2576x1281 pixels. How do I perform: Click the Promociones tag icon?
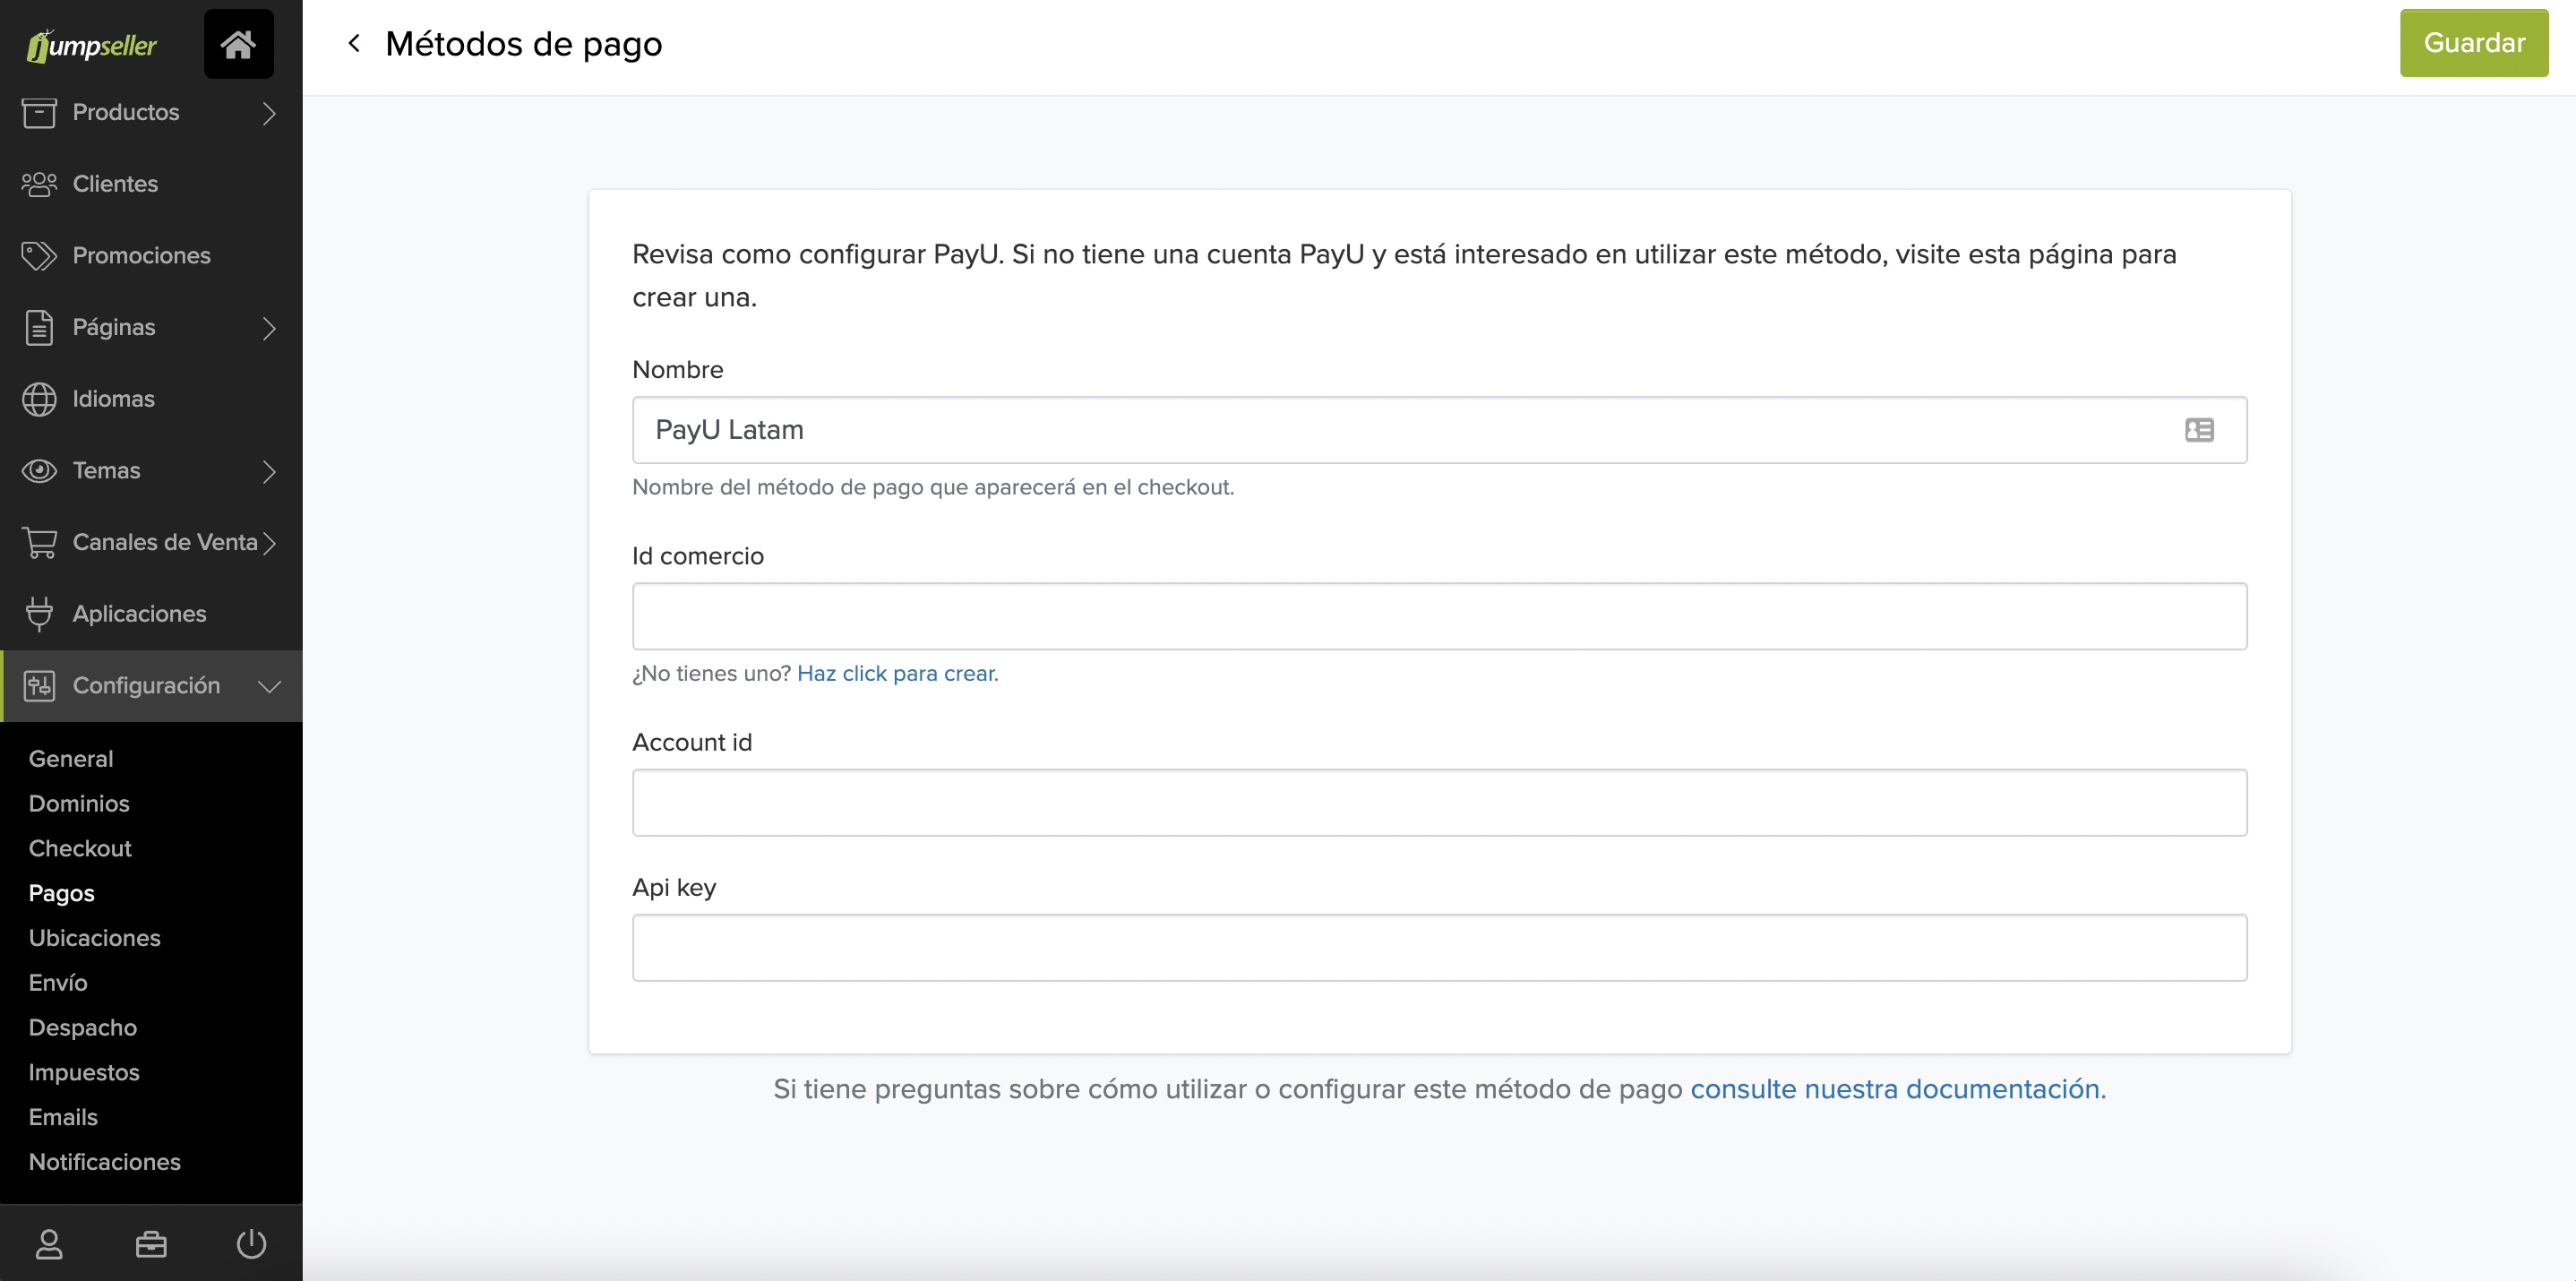39,256
